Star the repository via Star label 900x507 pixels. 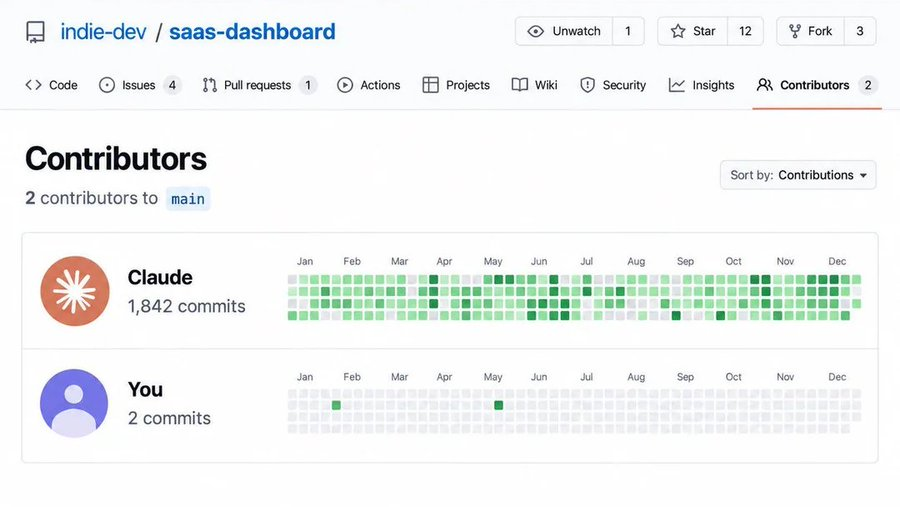coord(704,31)
